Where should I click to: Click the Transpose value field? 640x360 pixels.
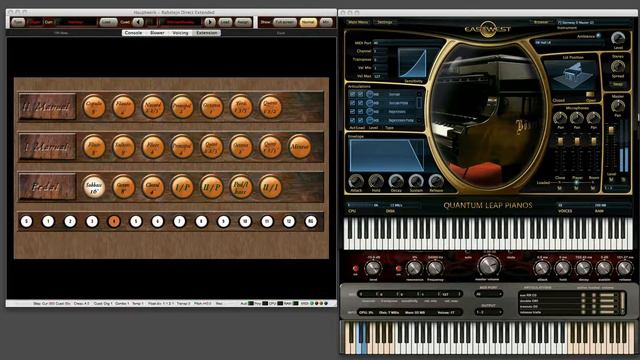tap(380, 60)
